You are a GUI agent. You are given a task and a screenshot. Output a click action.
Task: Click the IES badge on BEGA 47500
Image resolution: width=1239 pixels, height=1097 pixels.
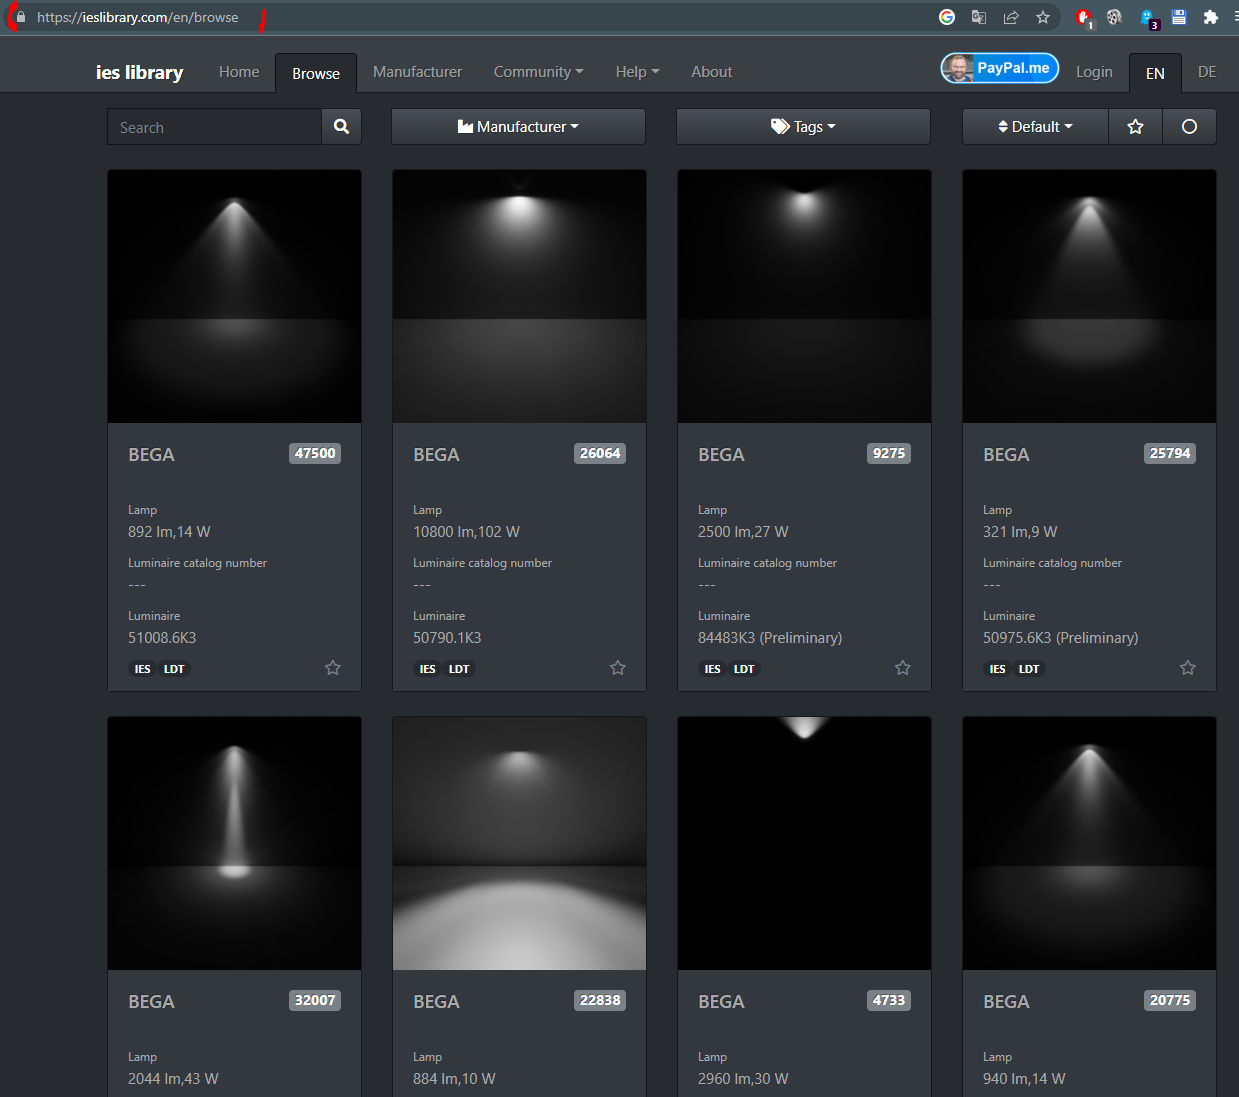click(143, 669)
